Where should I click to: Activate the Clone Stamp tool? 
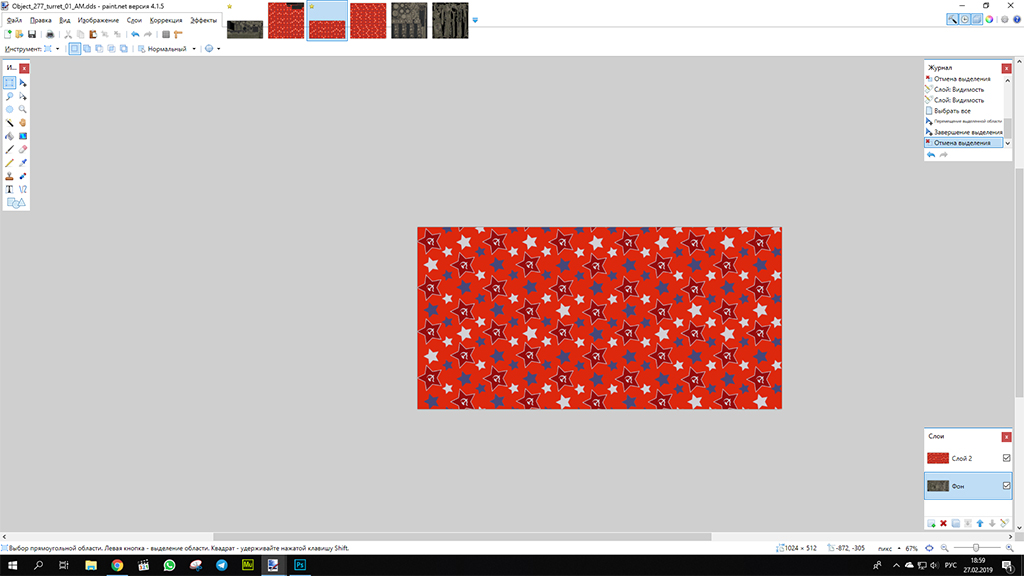pos(9,175)
